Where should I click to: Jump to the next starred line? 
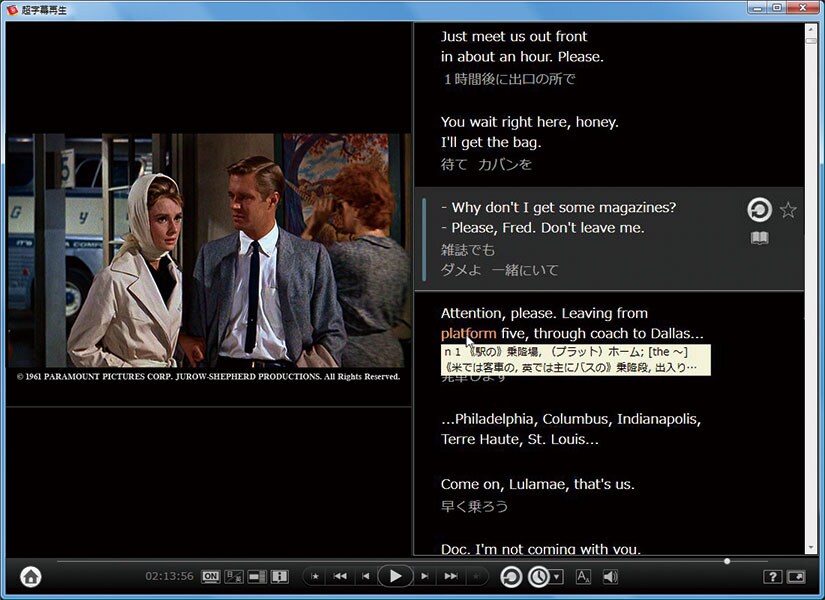click(476, 576)
